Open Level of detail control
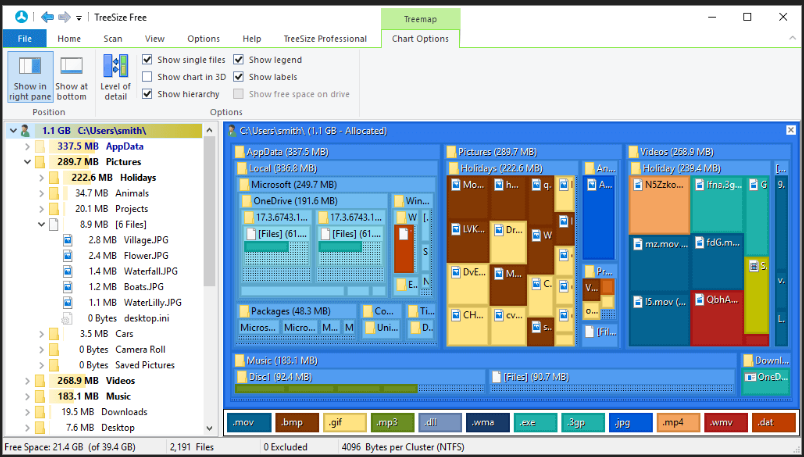The image size is (804, 457). point(115,77)
